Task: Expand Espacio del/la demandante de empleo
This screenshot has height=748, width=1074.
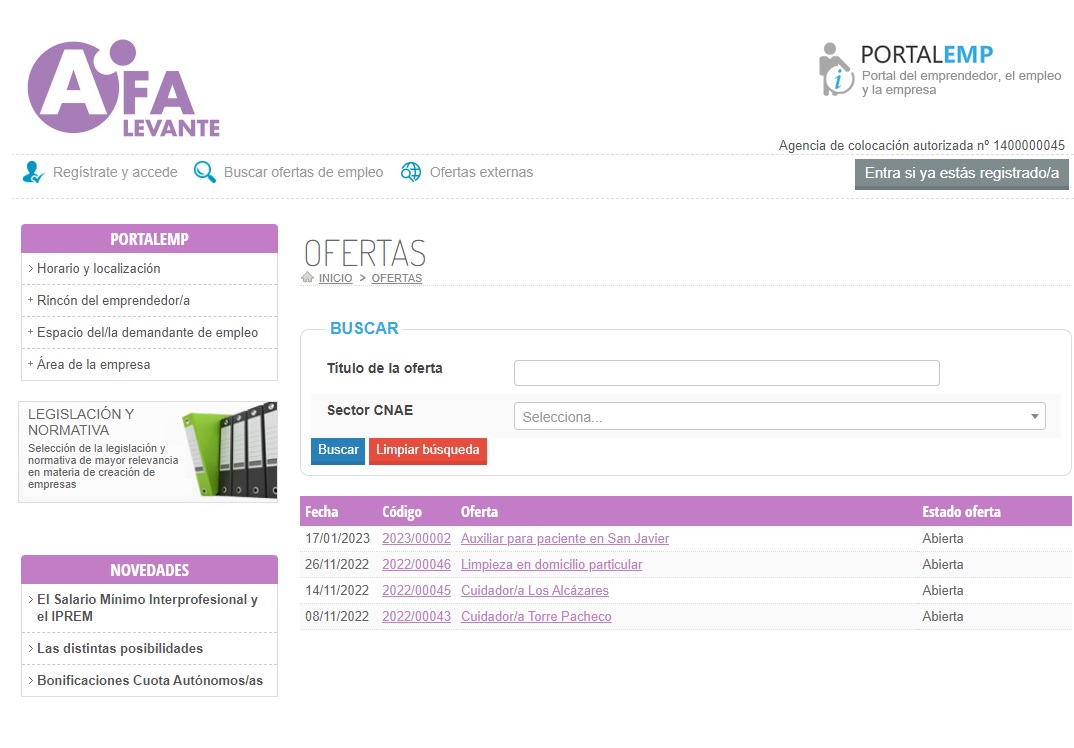Action: [147, 333]
